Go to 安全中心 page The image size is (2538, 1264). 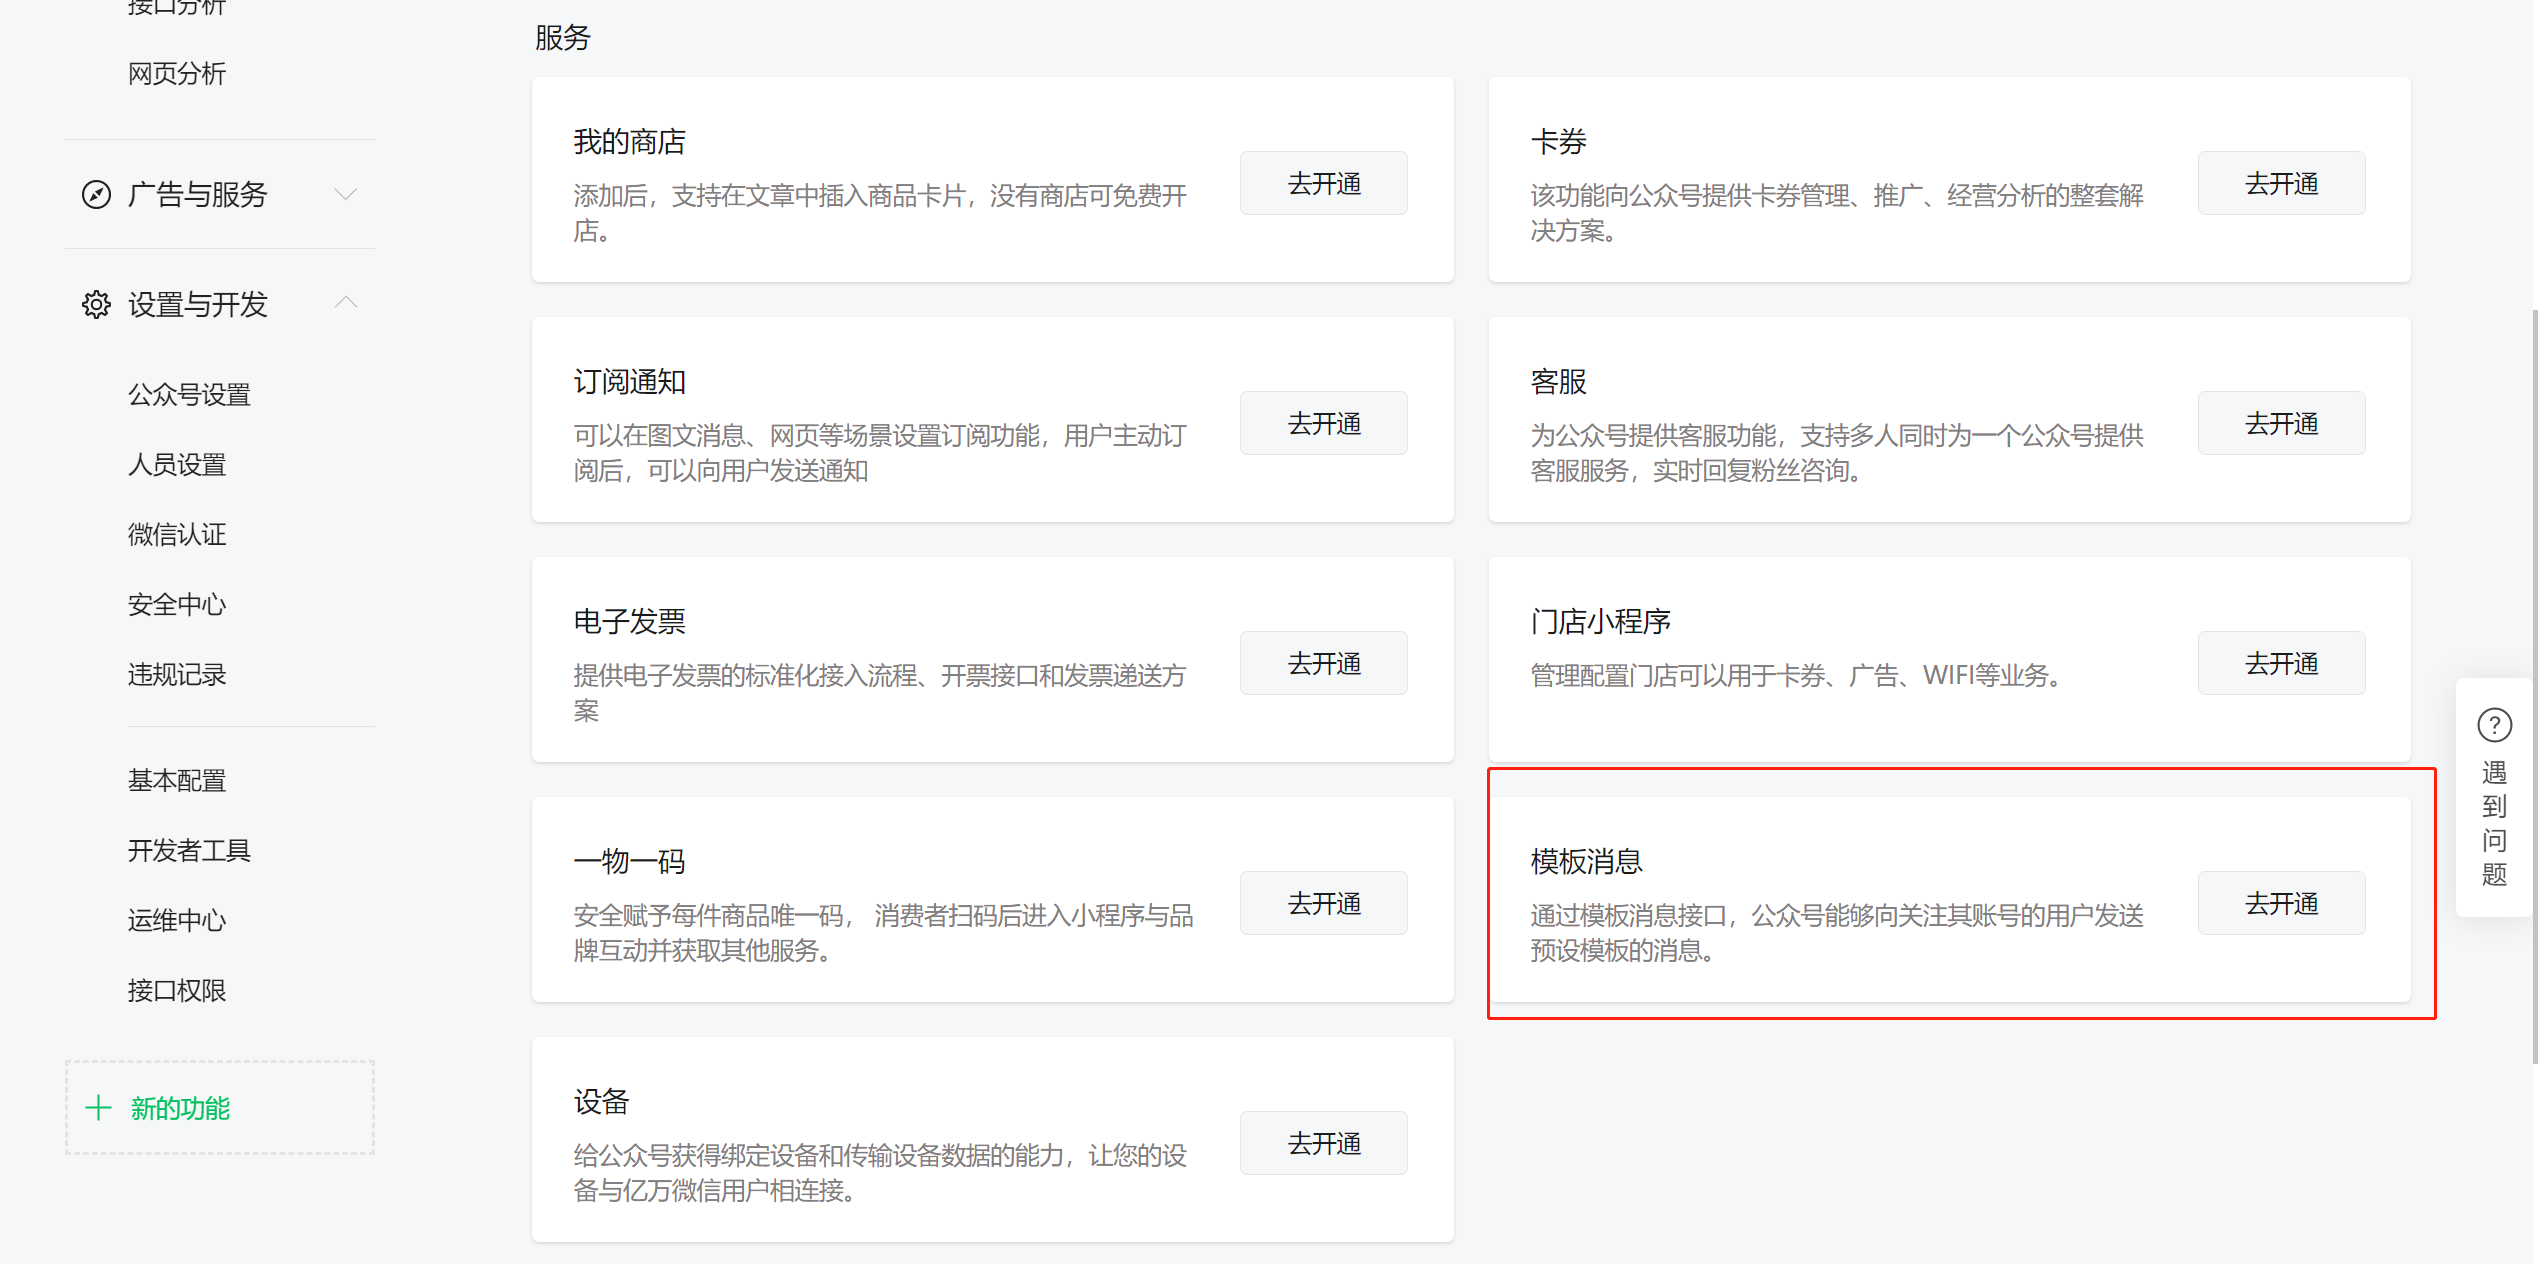177,605
